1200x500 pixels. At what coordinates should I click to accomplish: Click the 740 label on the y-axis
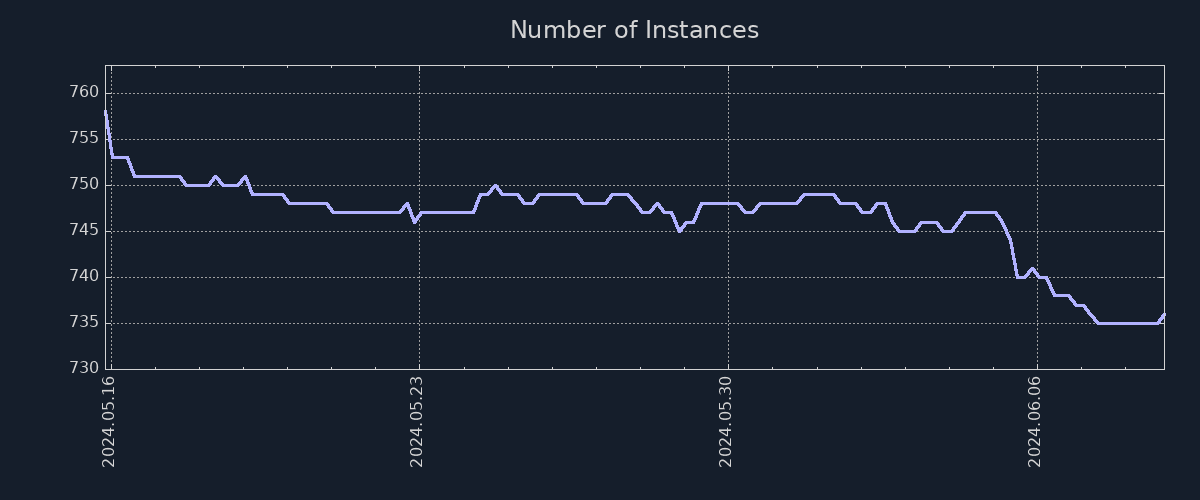point(82,277)
